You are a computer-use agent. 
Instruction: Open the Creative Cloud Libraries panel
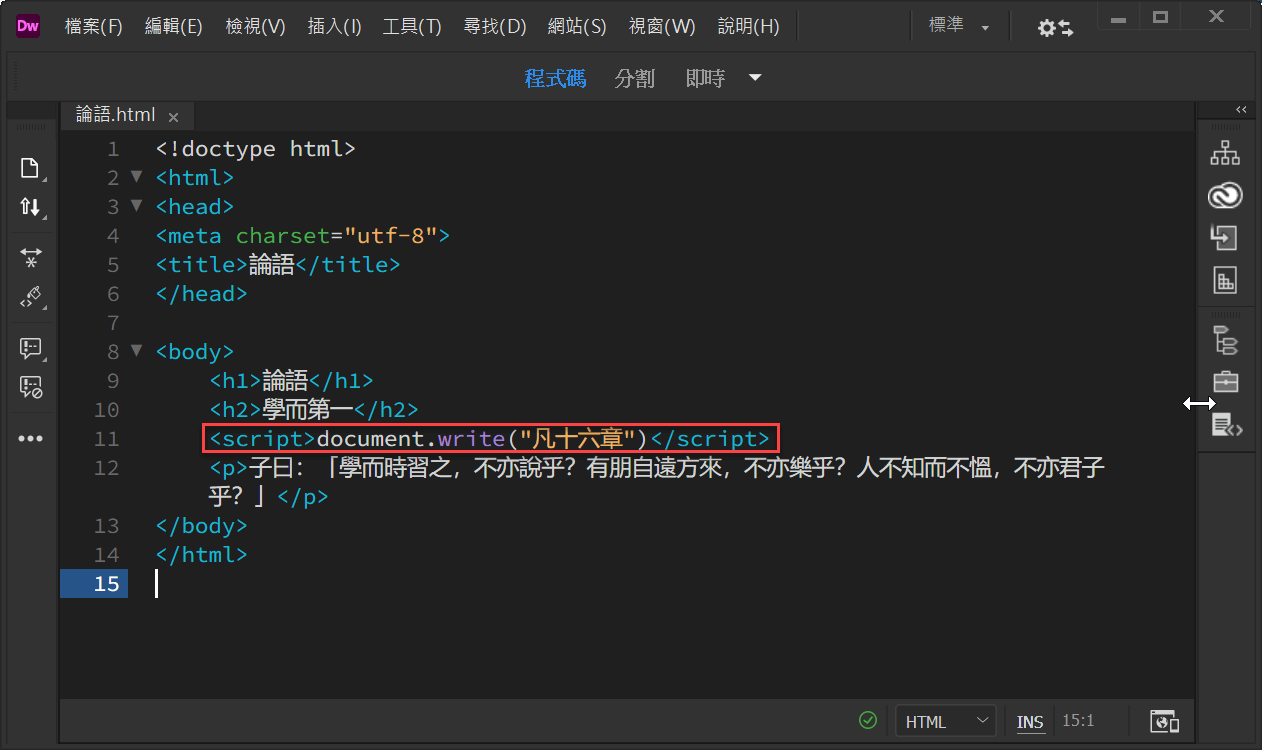pos(1225,195)
